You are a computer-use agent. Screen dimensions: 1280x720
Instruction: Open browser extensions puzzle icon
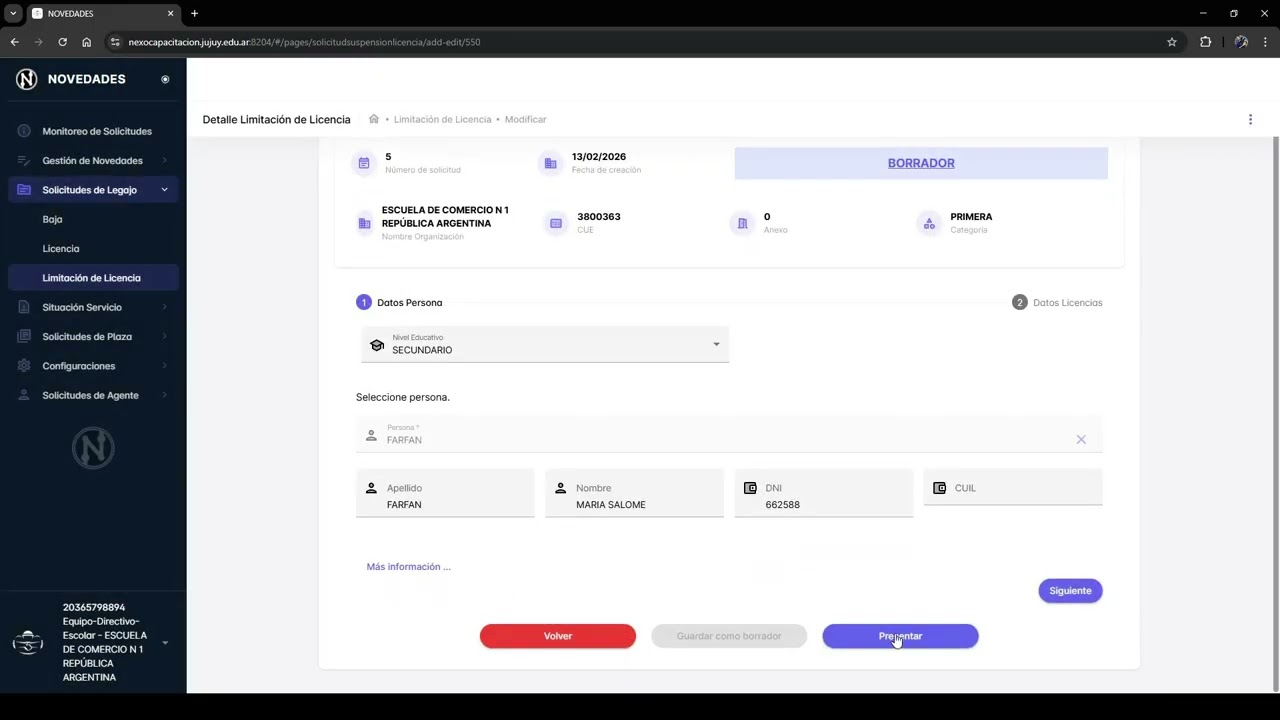pos(1205,42)
